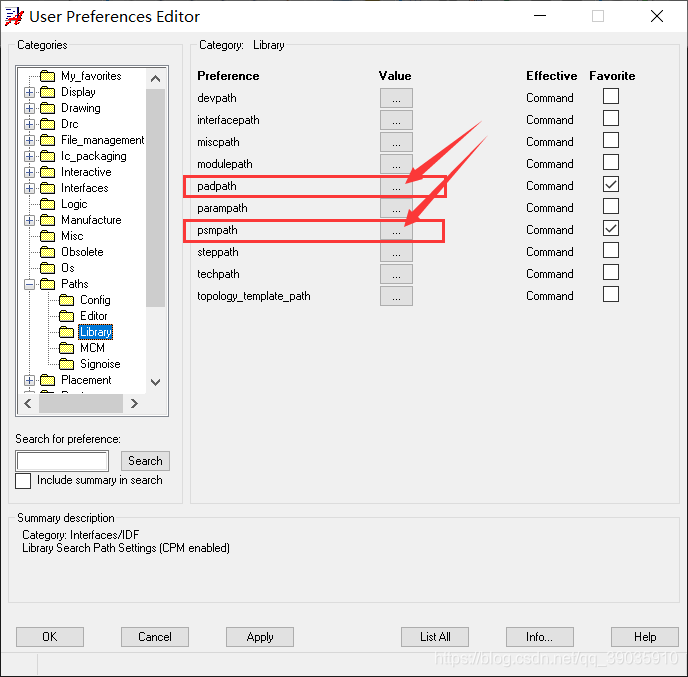Click the Misc folder icon

click(47, 236)
